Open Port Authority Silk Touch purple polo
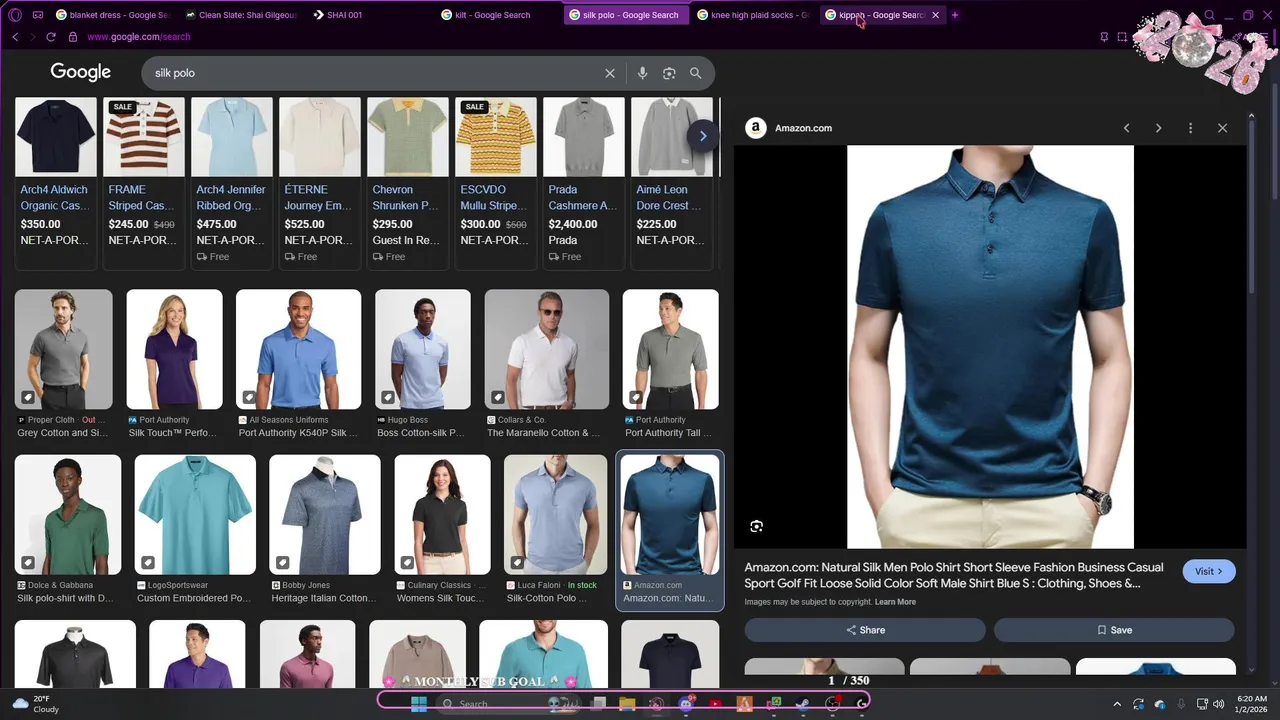This screenshot has height=720, width=1280. tap(174, 349)
